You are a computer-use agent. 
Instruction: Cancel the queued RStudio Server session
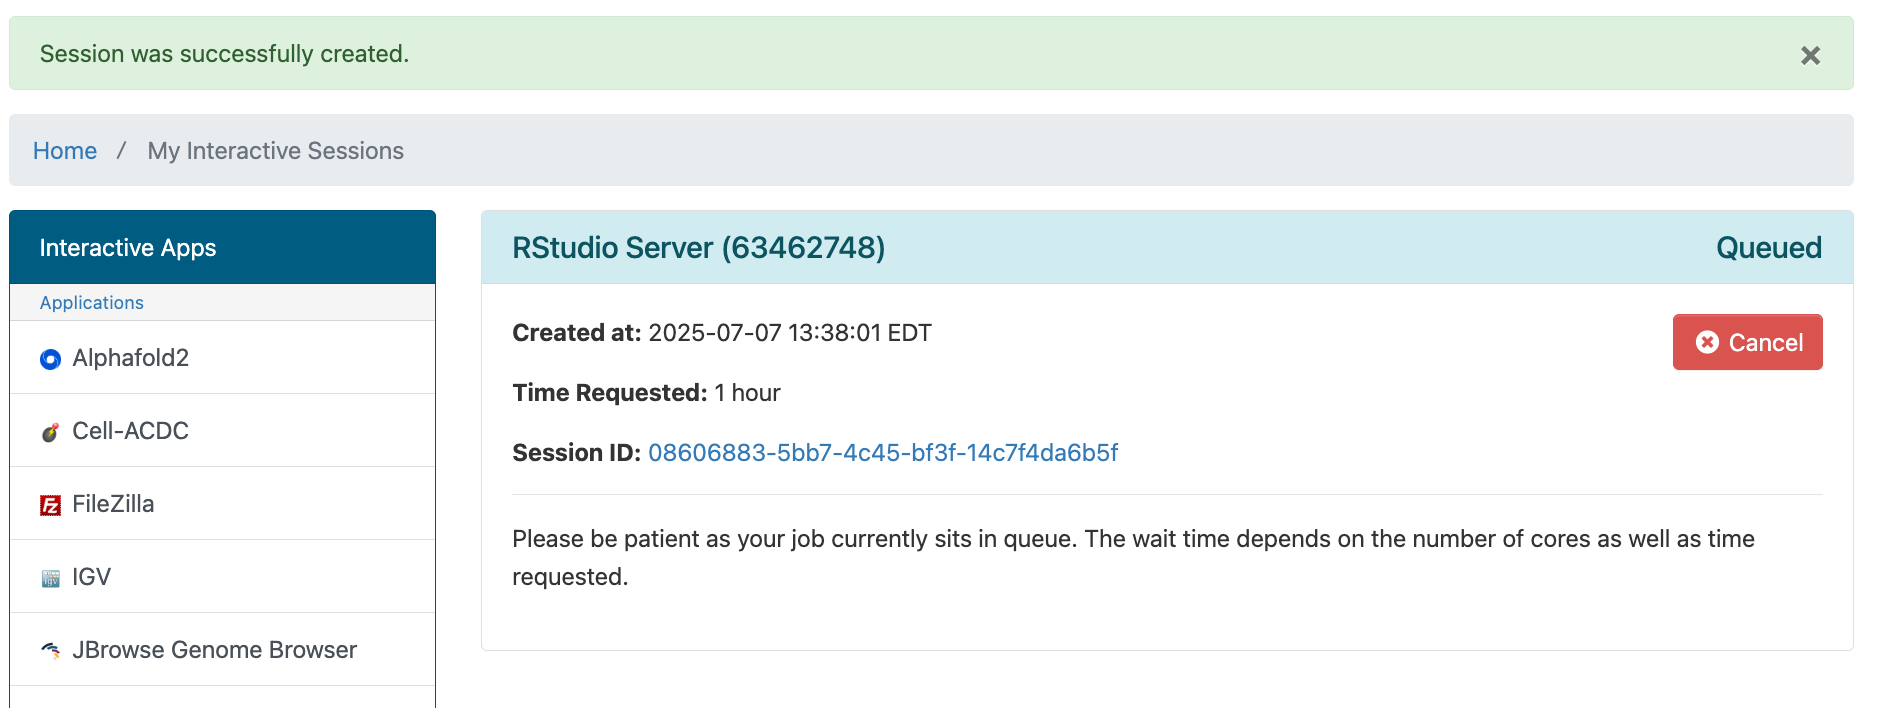[x=1747, y=342]
